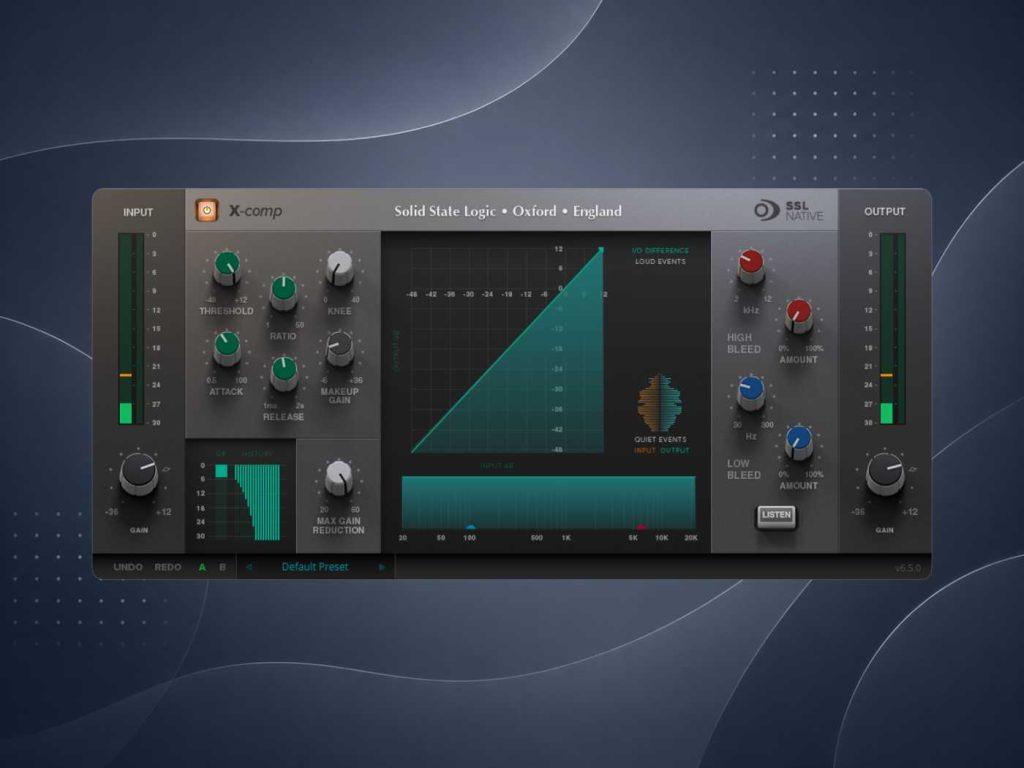Go to previous preset with left arrow

pos(249,567)
